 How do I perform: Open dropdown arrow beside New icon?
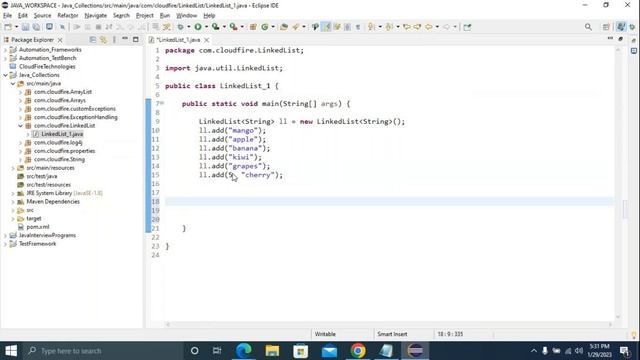coord(16,27)
